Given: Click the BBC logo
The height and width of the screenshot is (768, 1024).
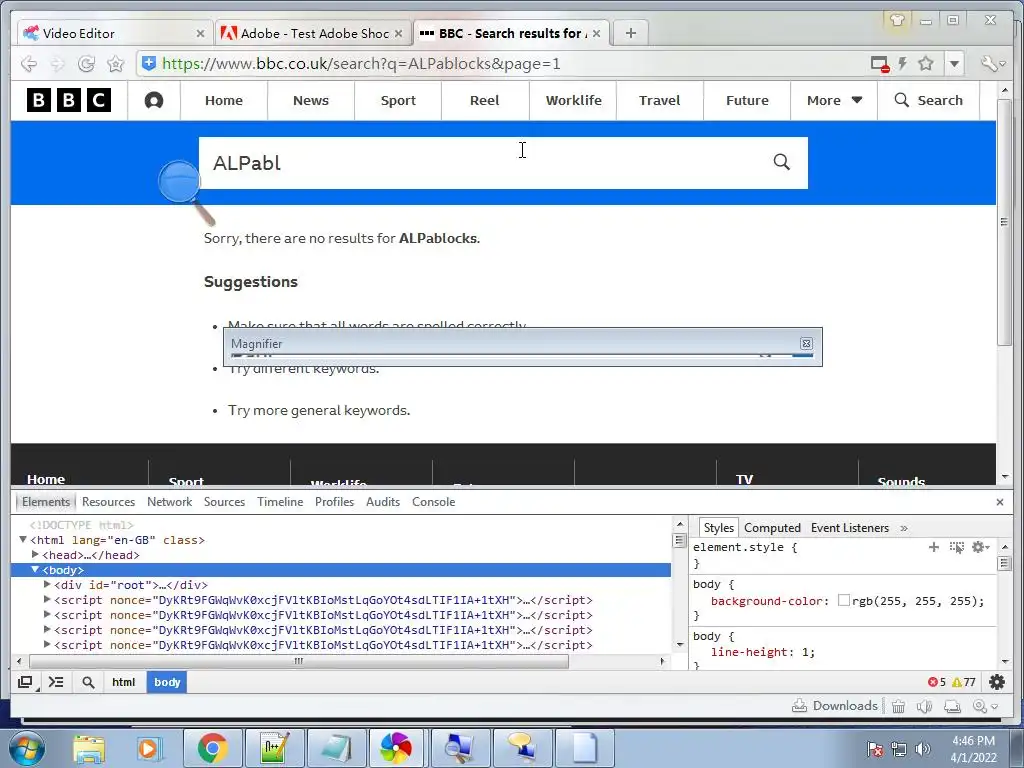Looking at the screenshot, I should pos(69,100).
